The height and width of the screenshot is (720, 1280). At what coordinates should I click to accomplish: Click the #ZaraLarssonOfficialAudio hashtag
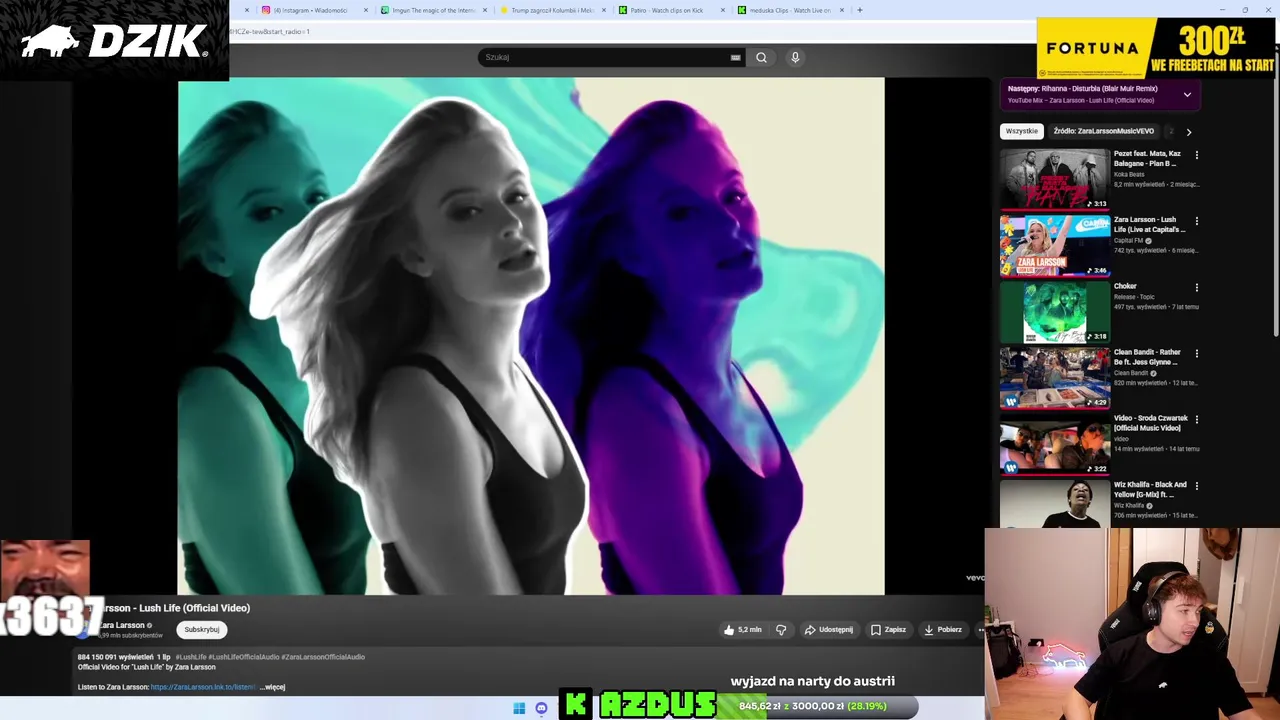pyautogui.click(x=323, y=657)
